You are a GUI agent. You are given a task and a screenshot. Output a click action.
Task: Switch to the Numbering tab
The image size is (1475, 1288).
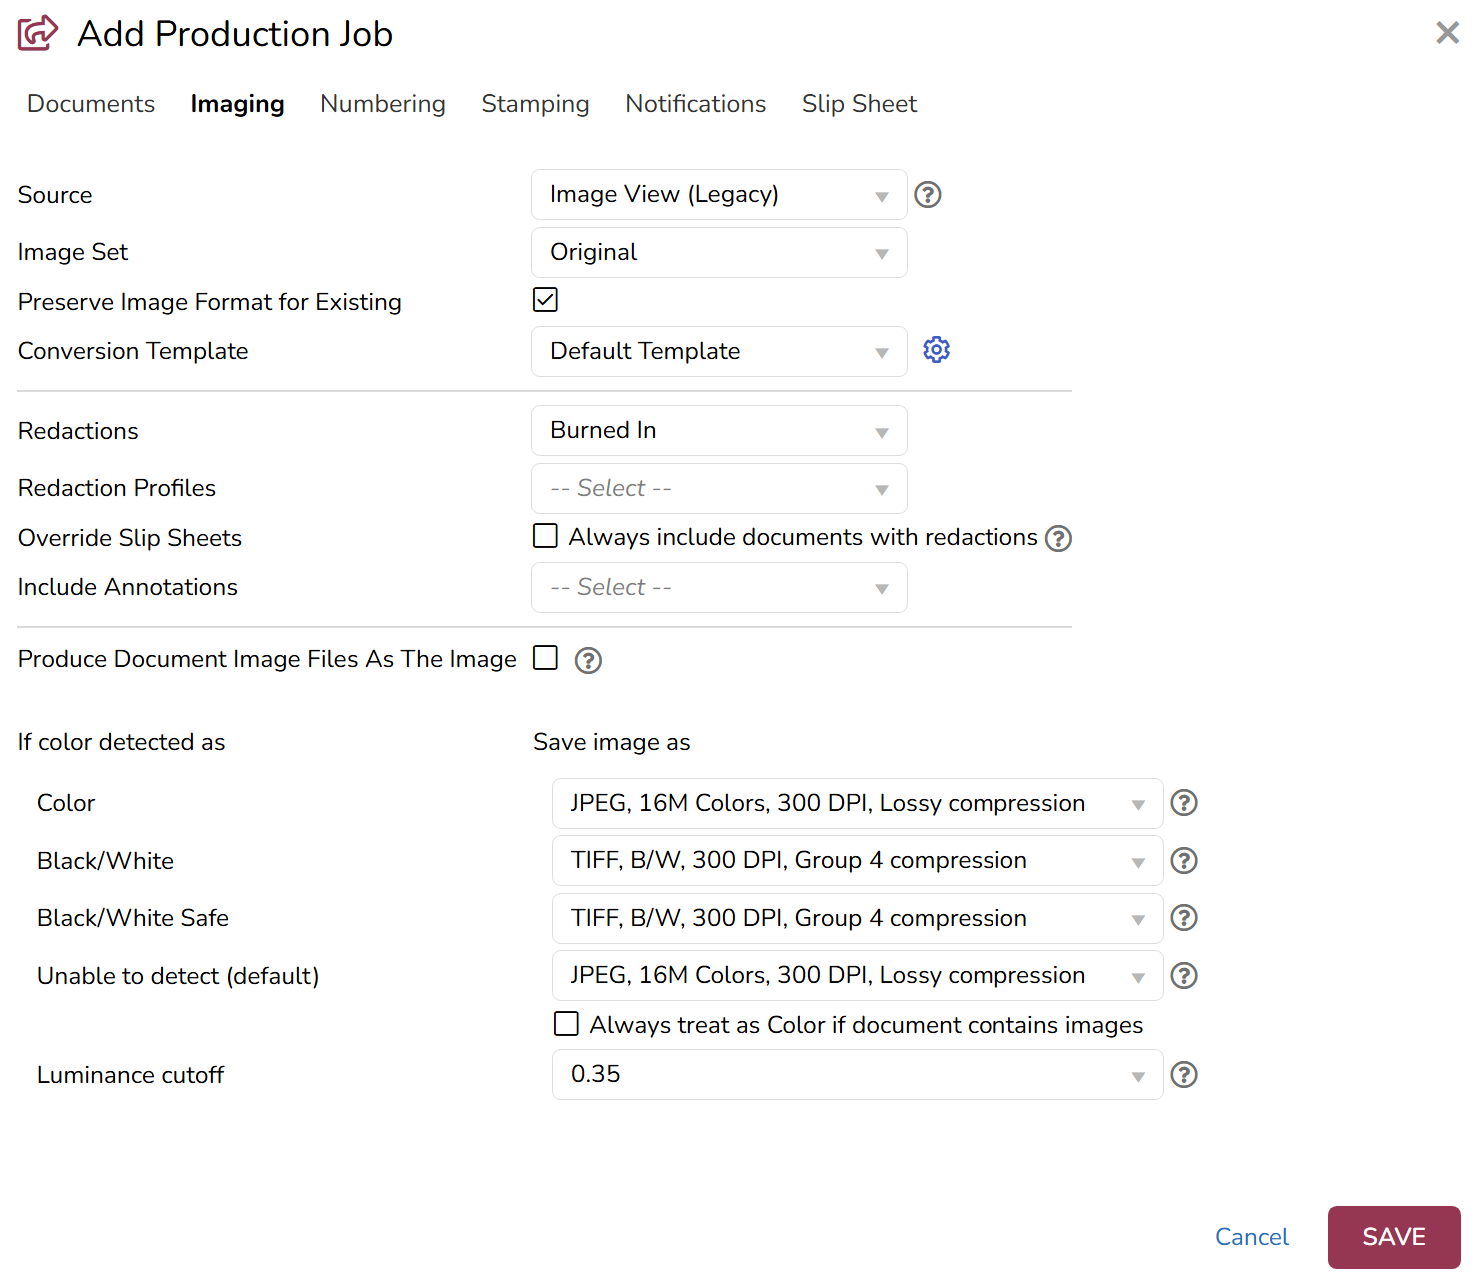pos(382,104)
